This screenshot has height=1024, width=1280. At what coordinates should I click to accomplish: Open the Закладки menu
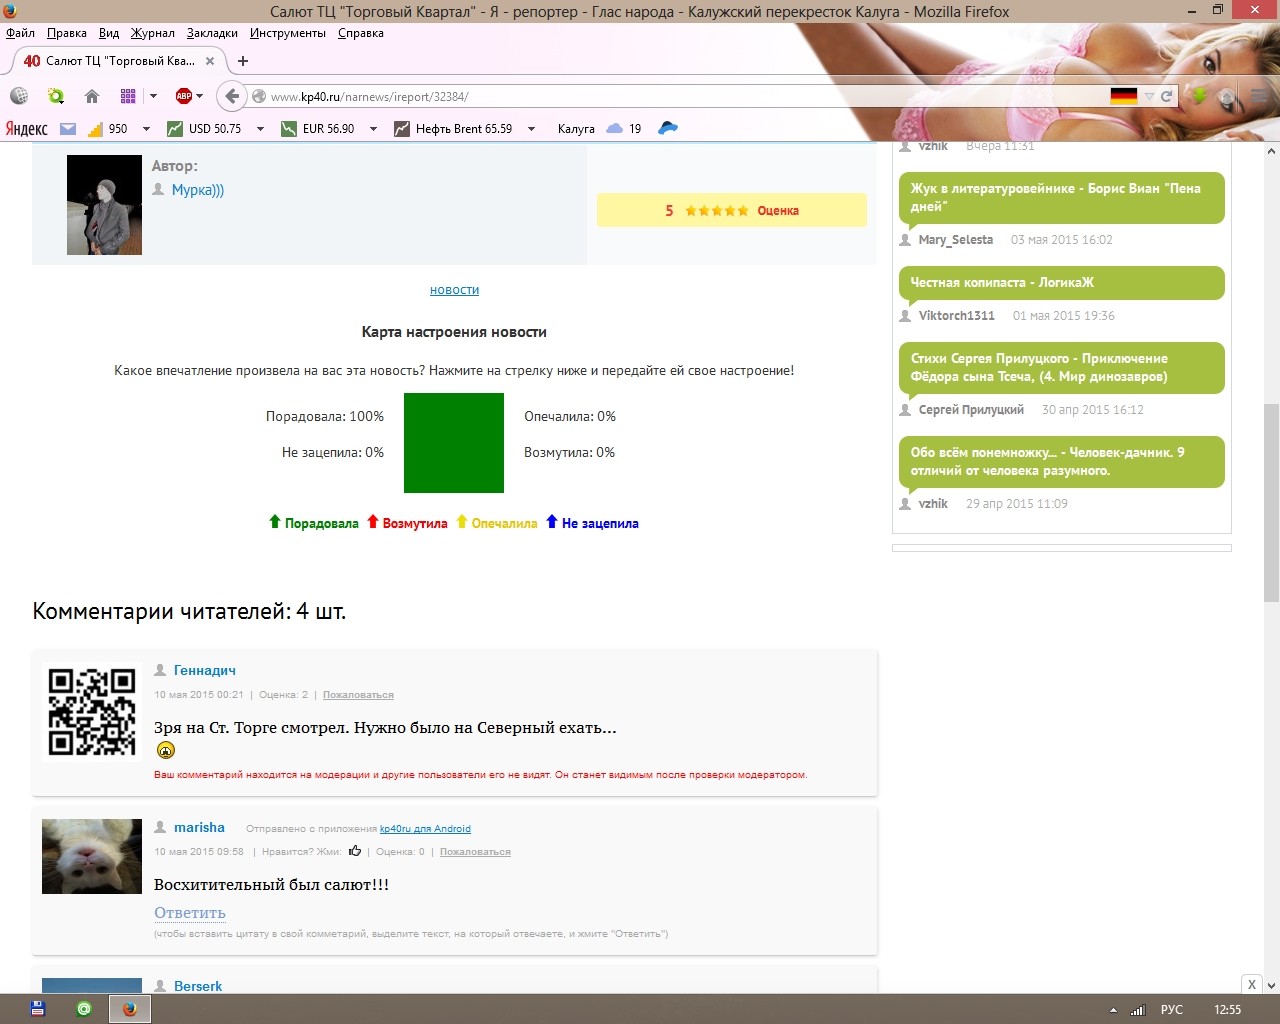click(x=212, y=33)
